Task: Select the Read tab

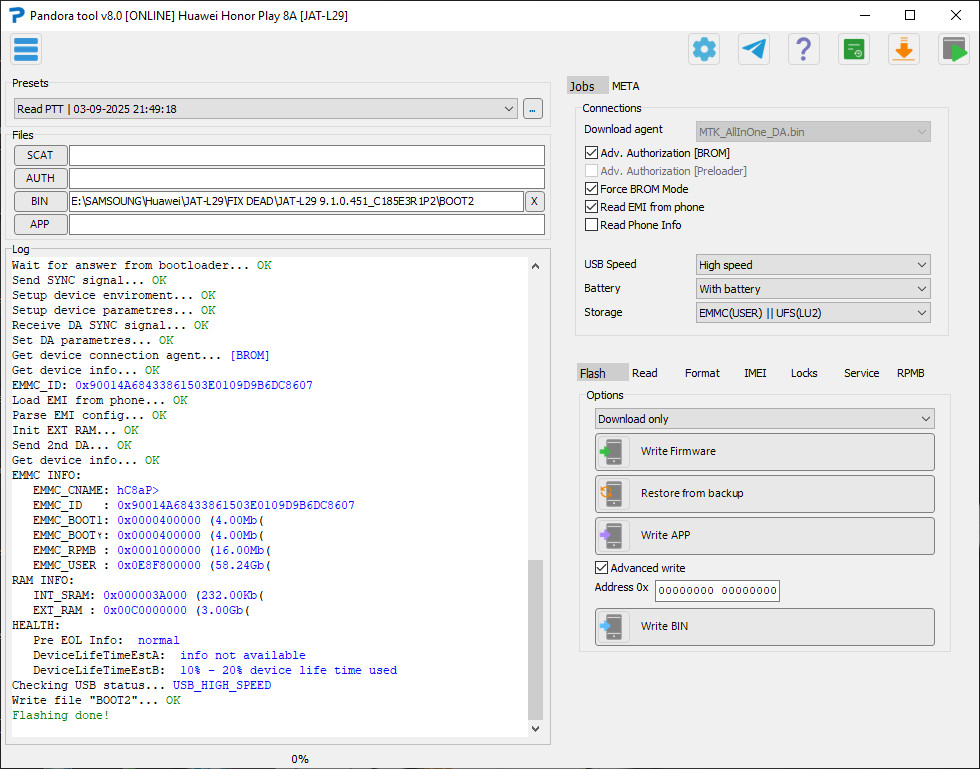Action: coord(644,373)
